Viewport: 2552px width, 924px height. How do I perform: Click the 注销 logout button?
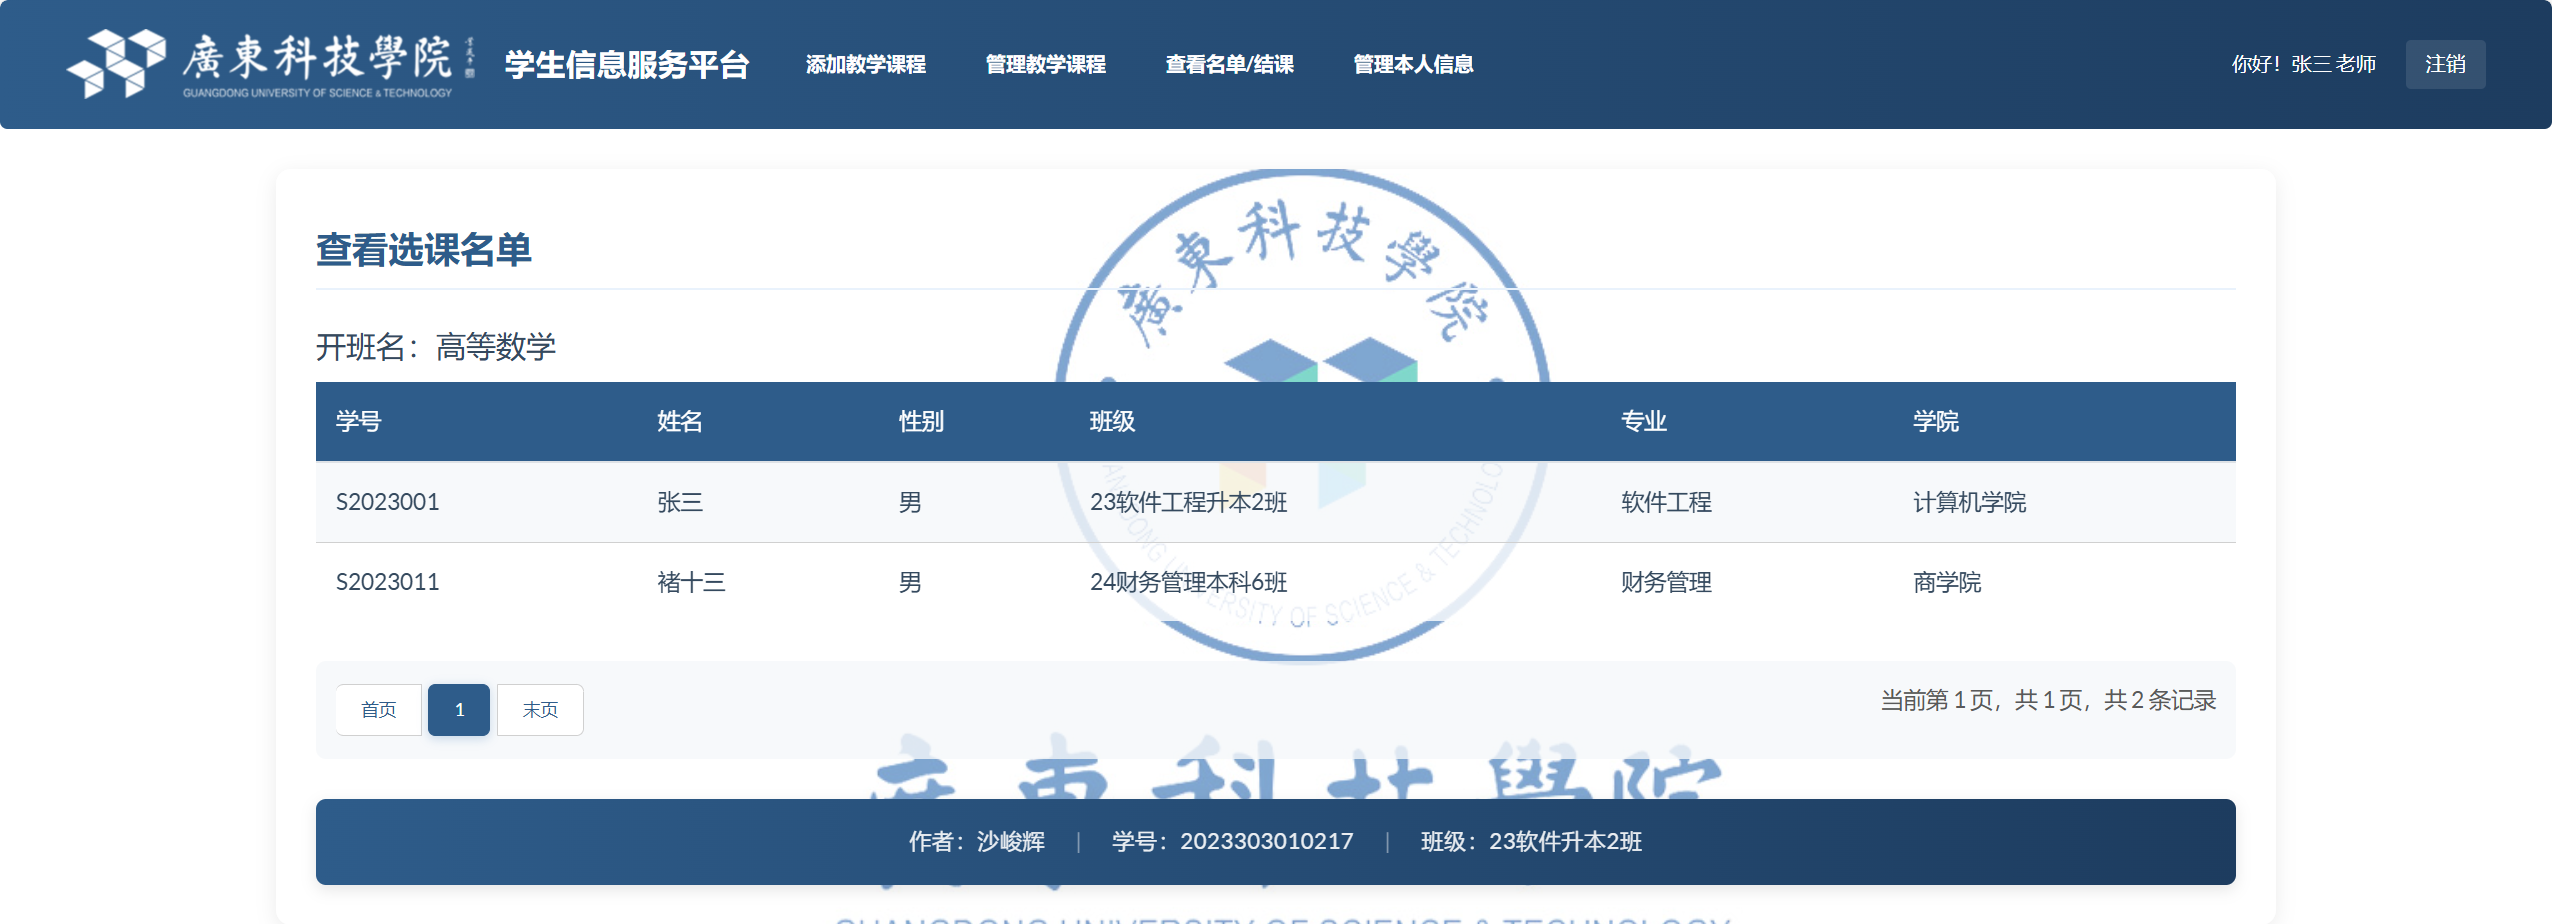2444,64
